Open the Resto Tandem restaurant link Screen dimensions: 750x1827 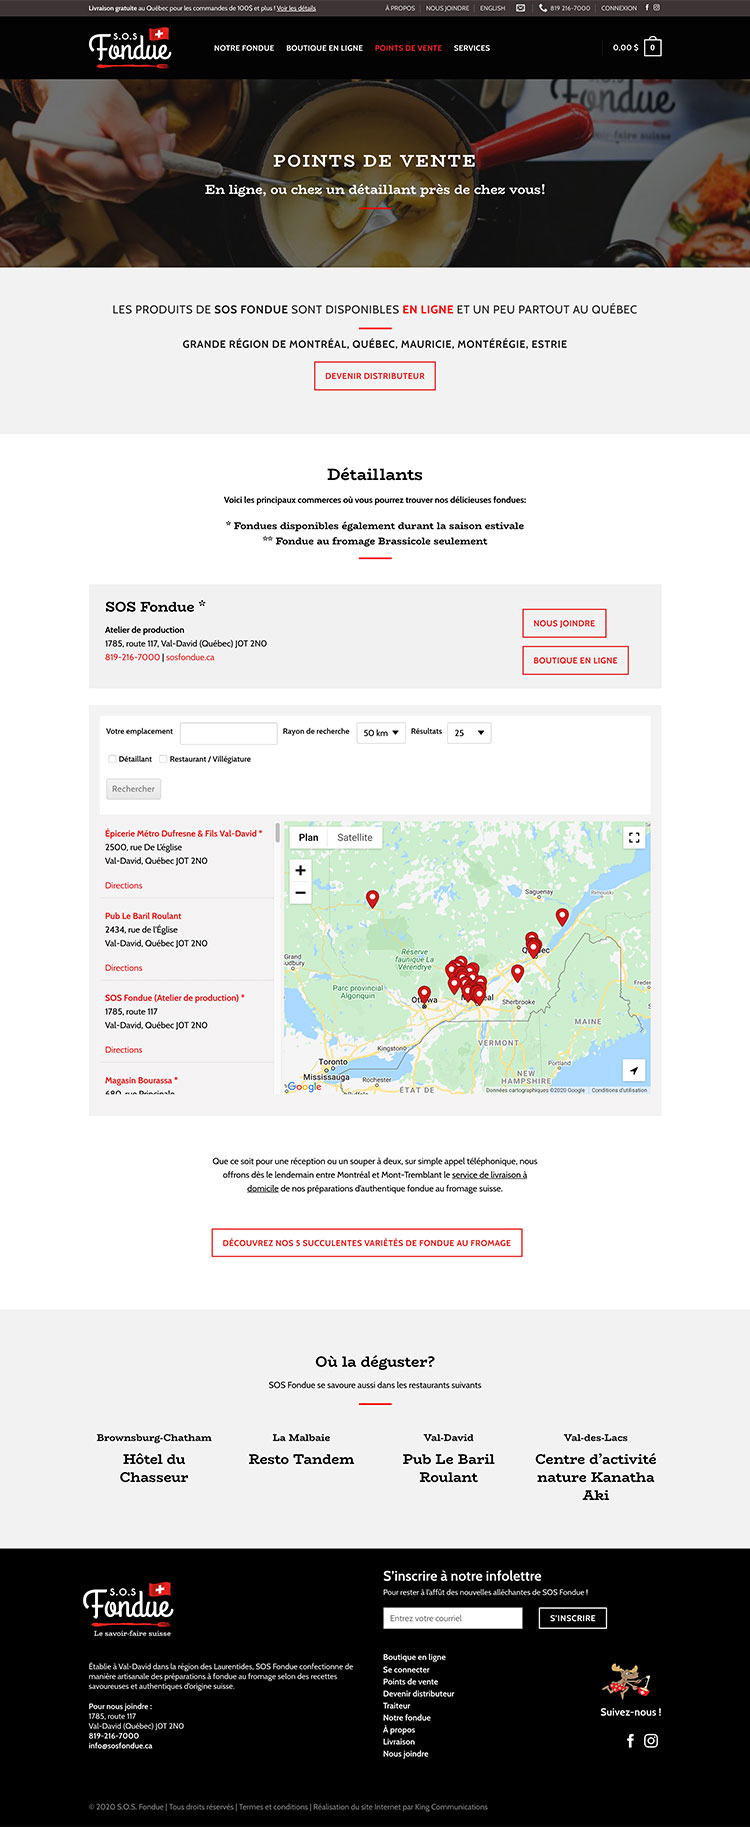[301, 1459]
